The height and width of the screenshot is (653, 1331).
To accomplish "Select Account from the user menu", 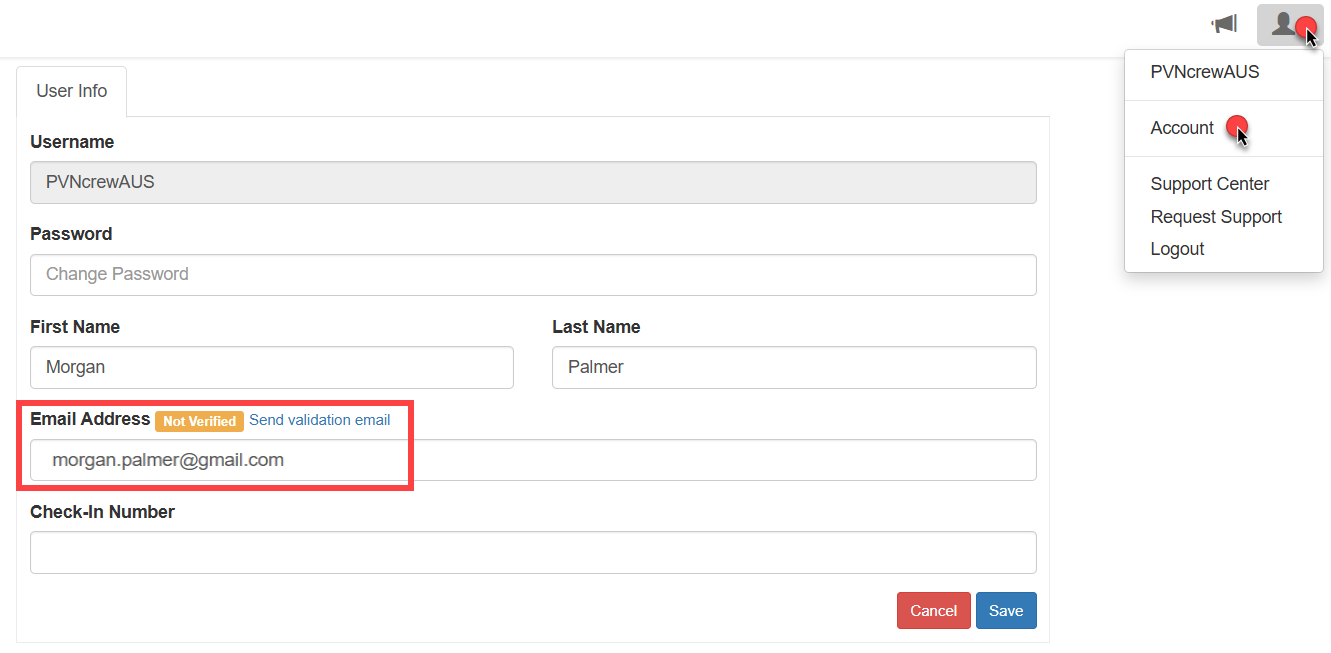I will point(1182,128).
